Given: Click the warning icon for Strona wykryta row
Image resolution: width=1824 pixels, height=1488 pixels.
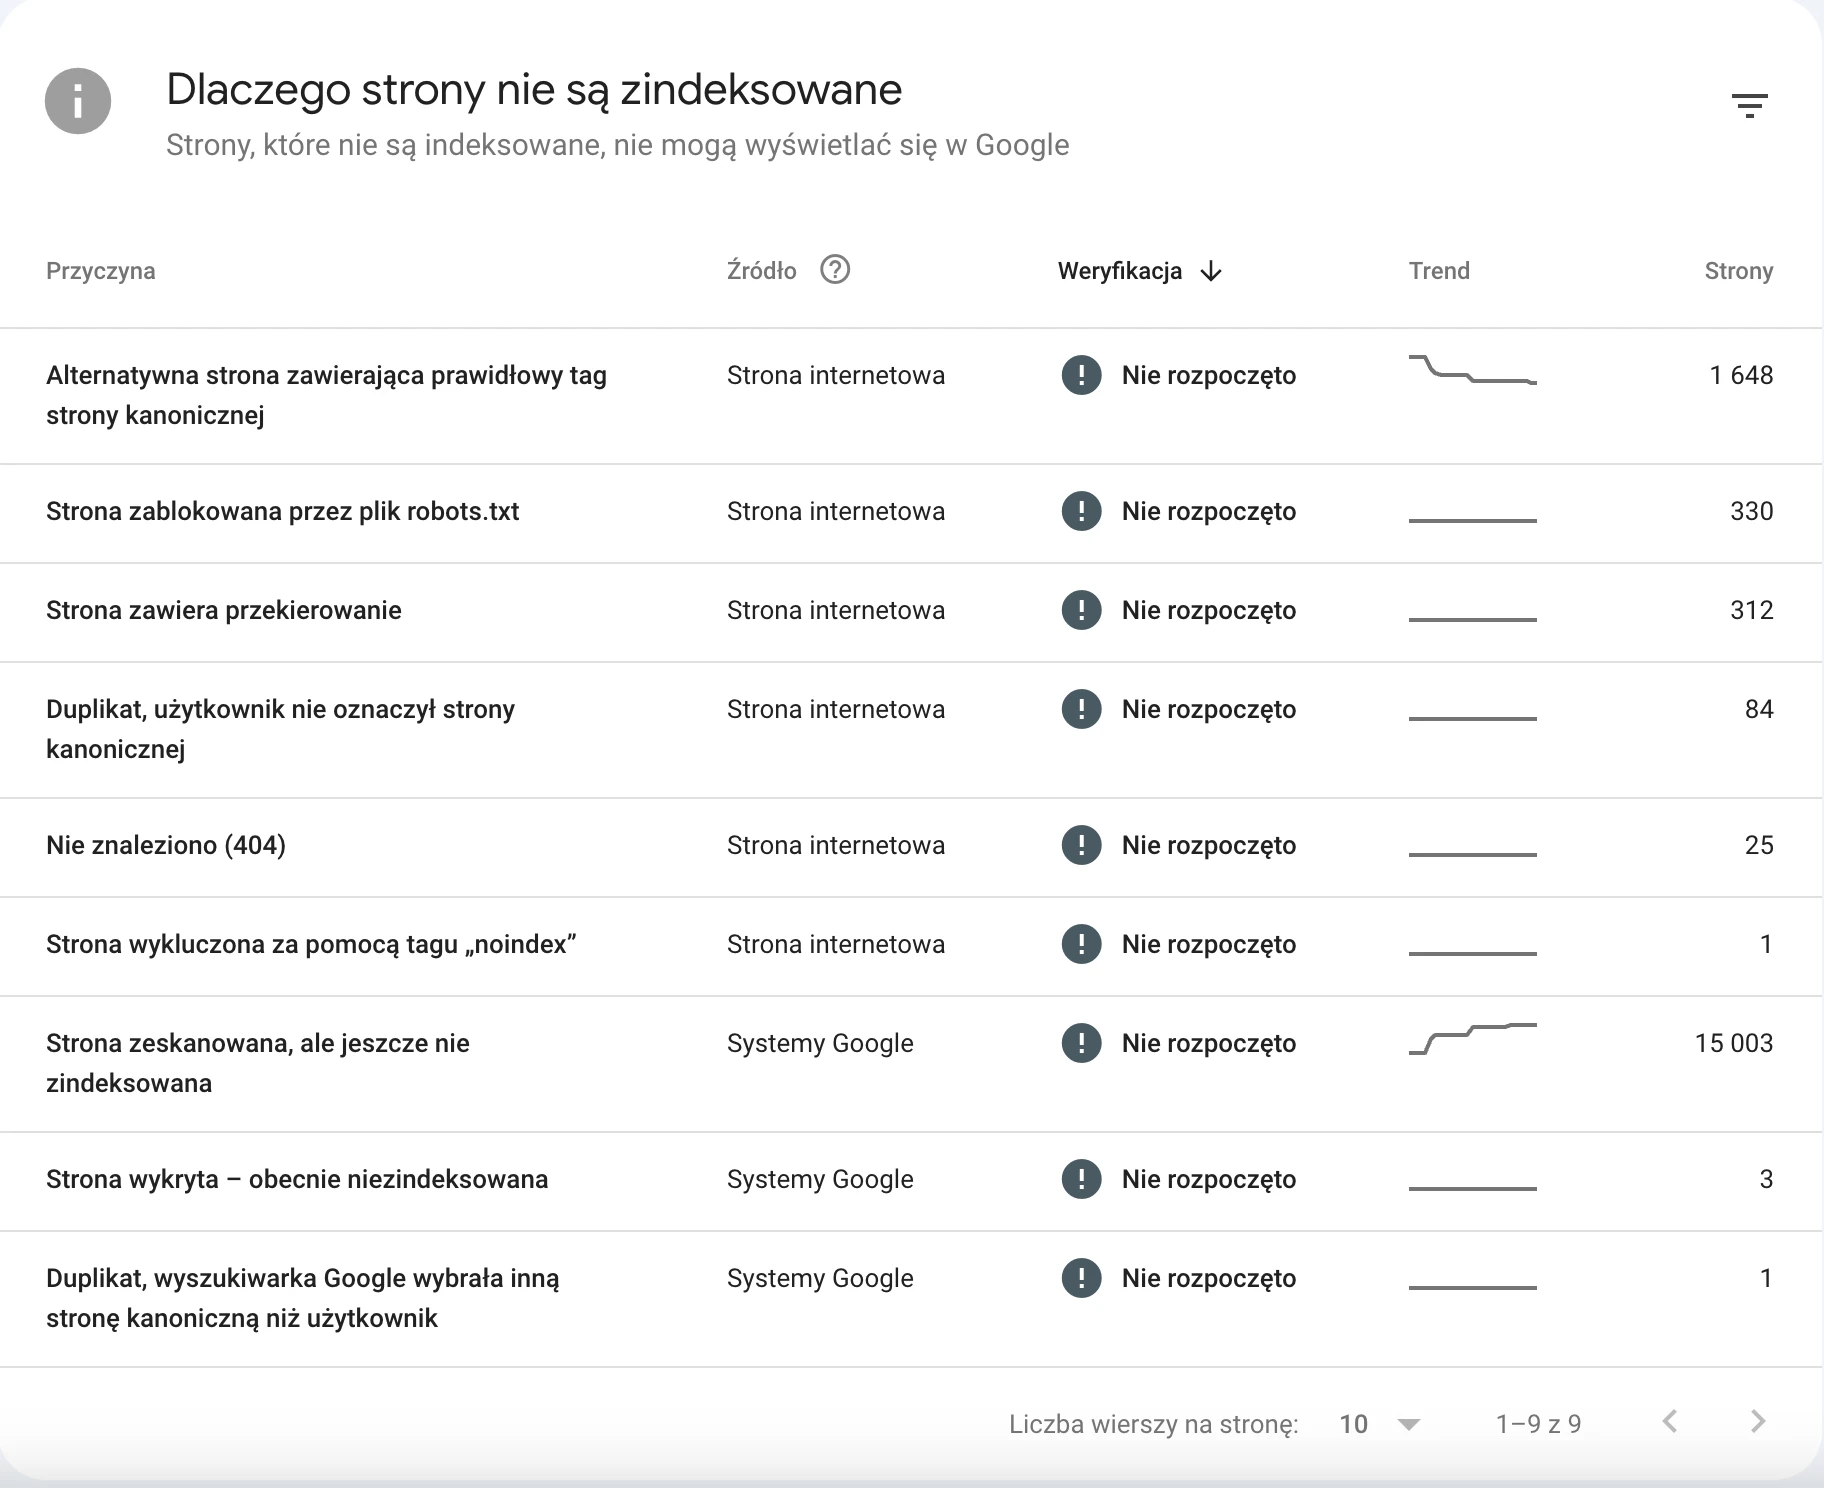Looking at the screenshot, I should 1082,1179.
